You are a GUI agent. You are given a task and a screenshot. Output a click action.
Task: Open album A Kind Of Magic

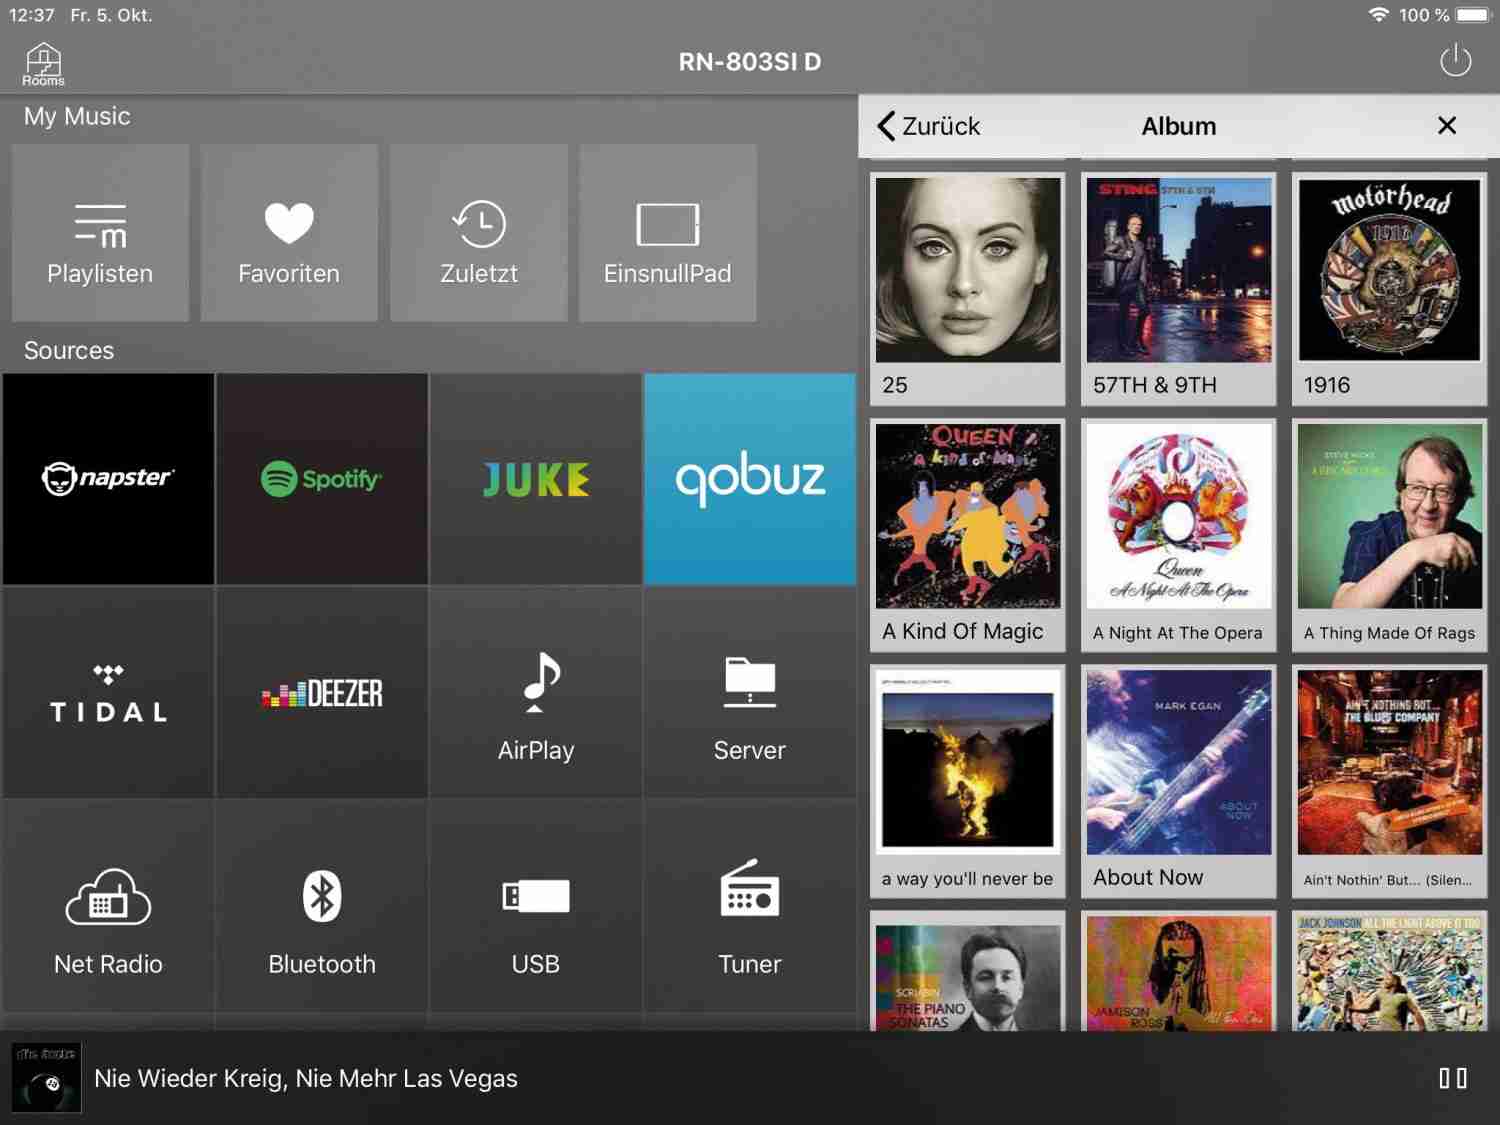pos(968,535)
